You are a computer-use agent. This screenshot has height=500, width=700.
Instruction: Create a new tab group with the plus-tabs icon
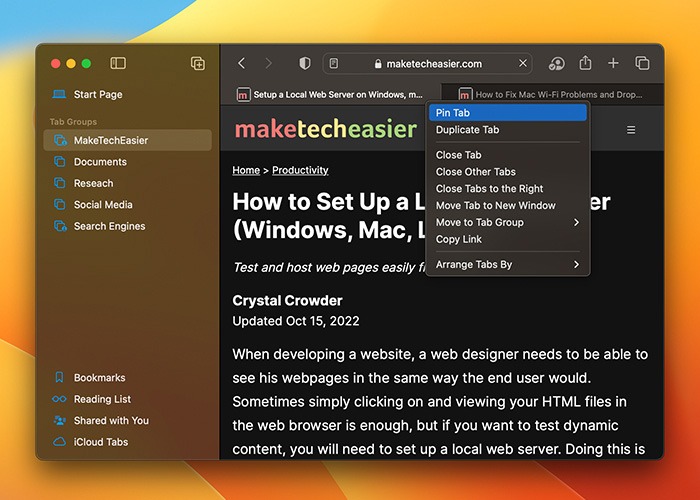click(x=198, y=63)
